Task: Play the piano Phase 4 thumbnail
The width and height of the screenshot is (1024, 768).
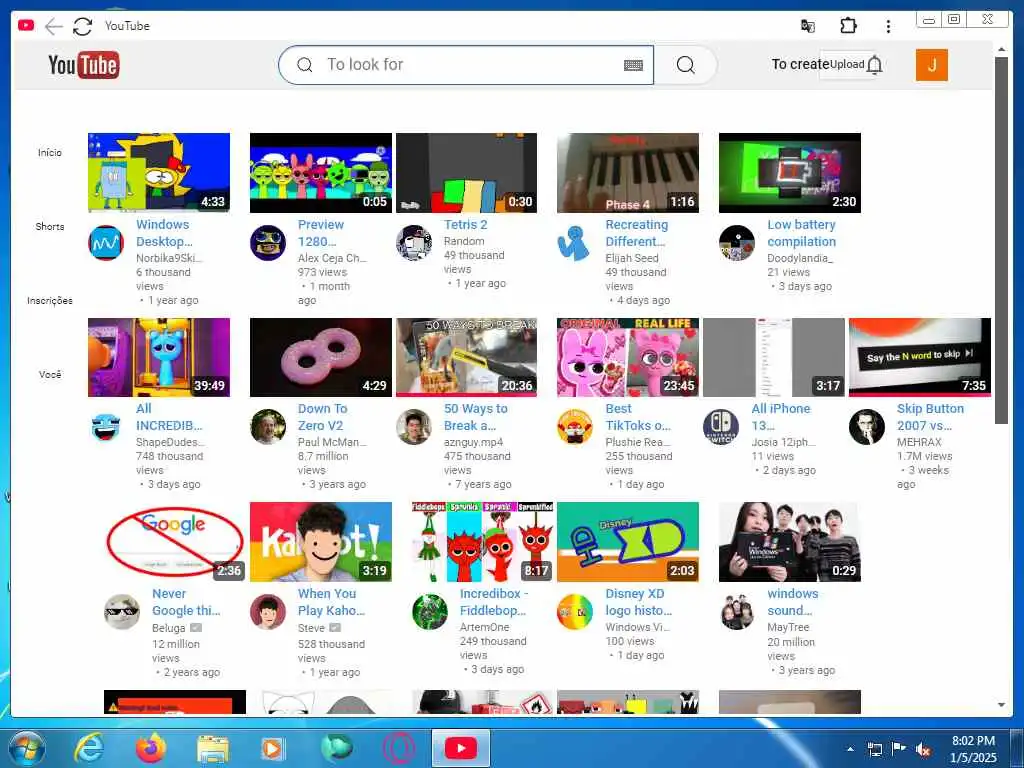Action: 628,173
